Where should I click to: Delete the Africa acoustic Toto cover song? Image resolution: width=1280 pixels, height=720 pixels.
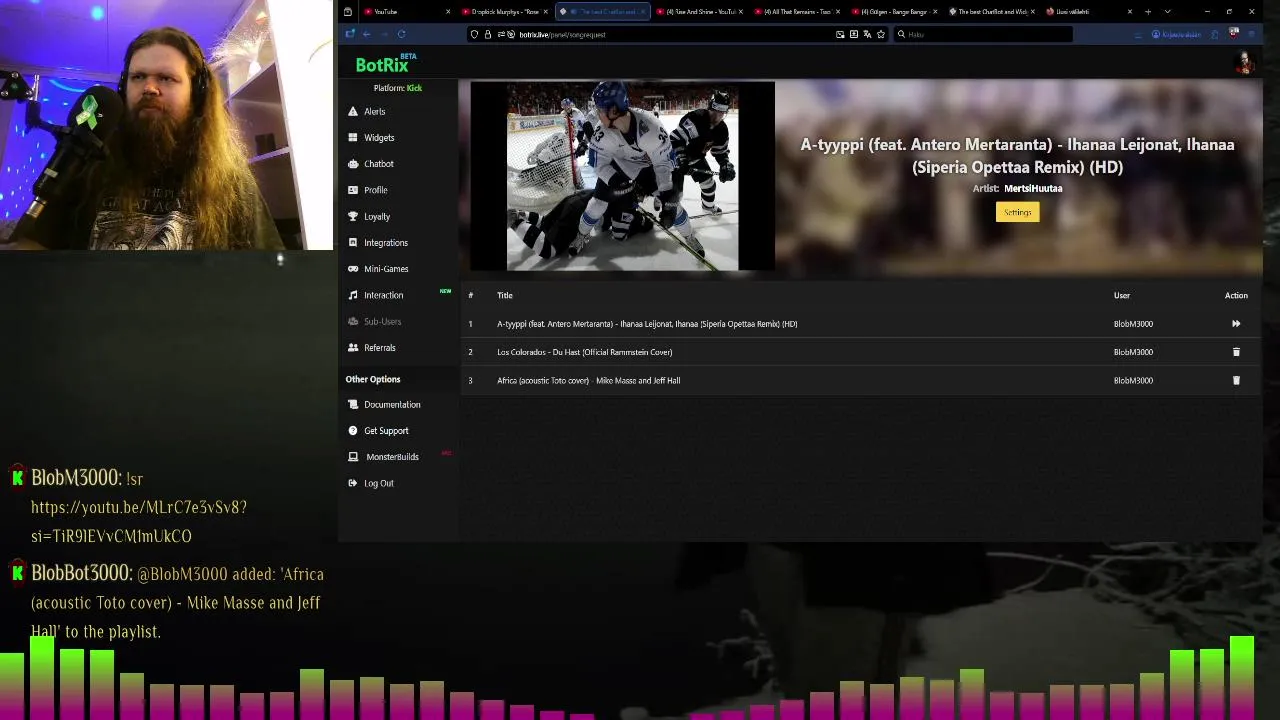click(1236, 380)
